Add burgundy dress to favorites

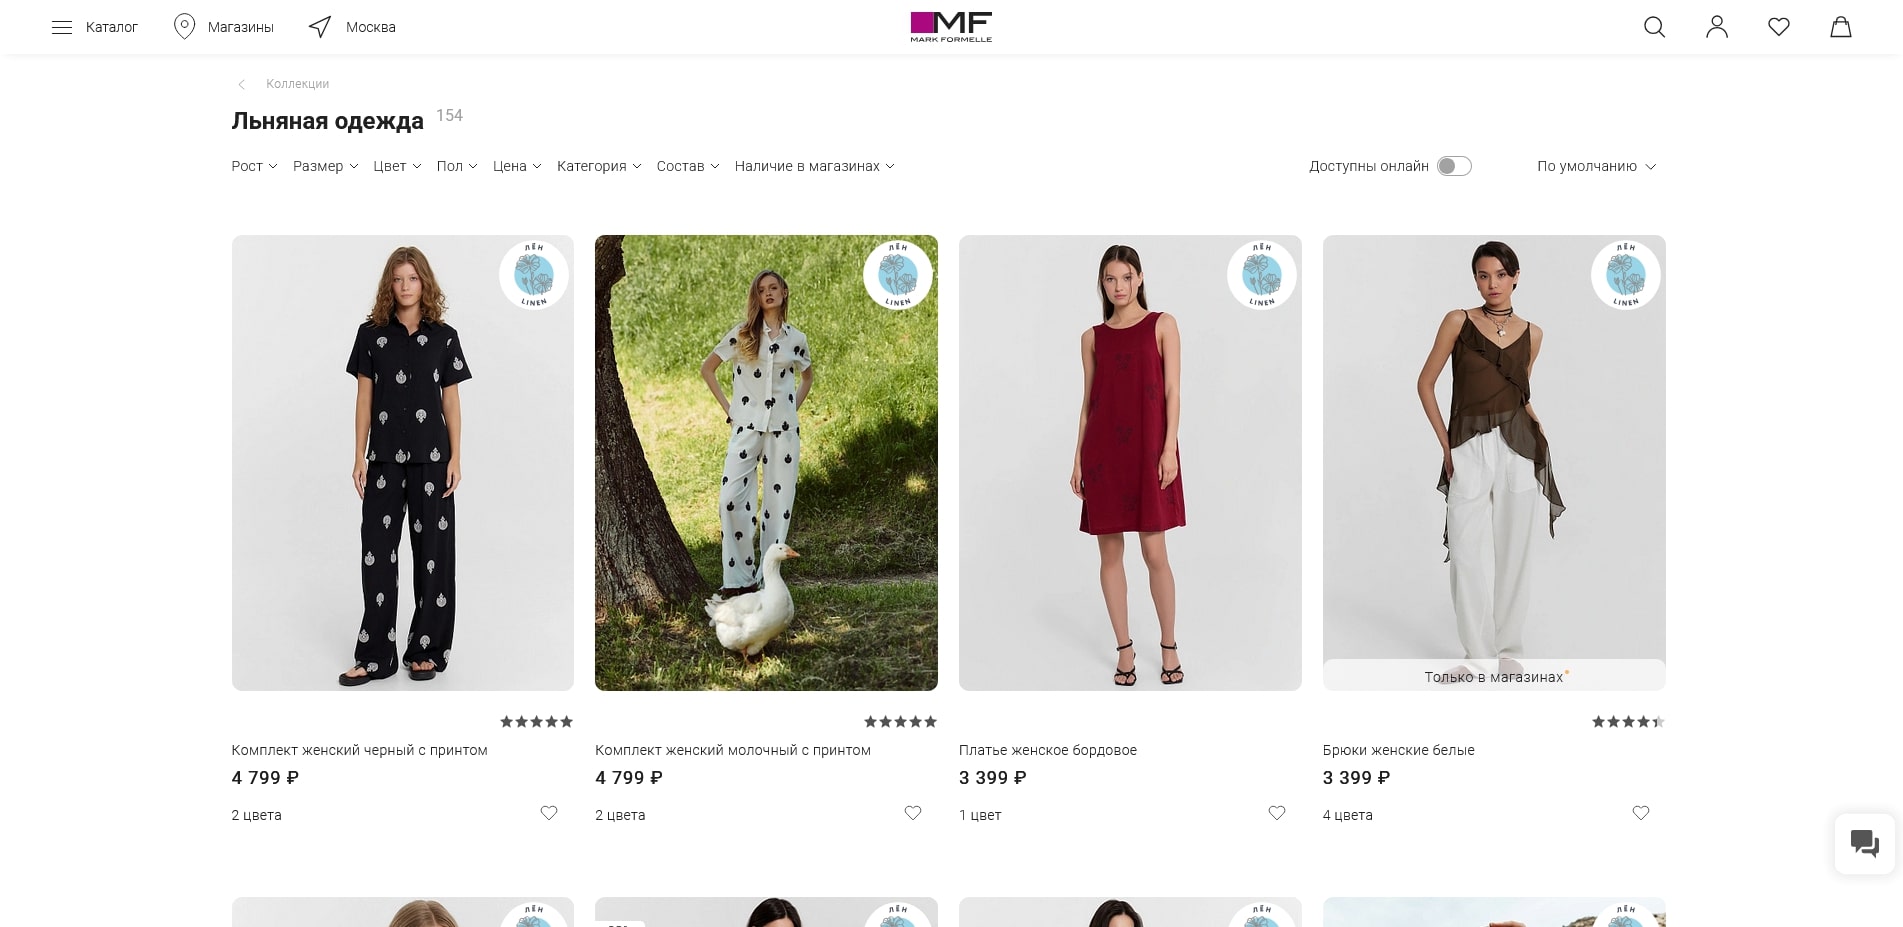tap(1276, 813)
